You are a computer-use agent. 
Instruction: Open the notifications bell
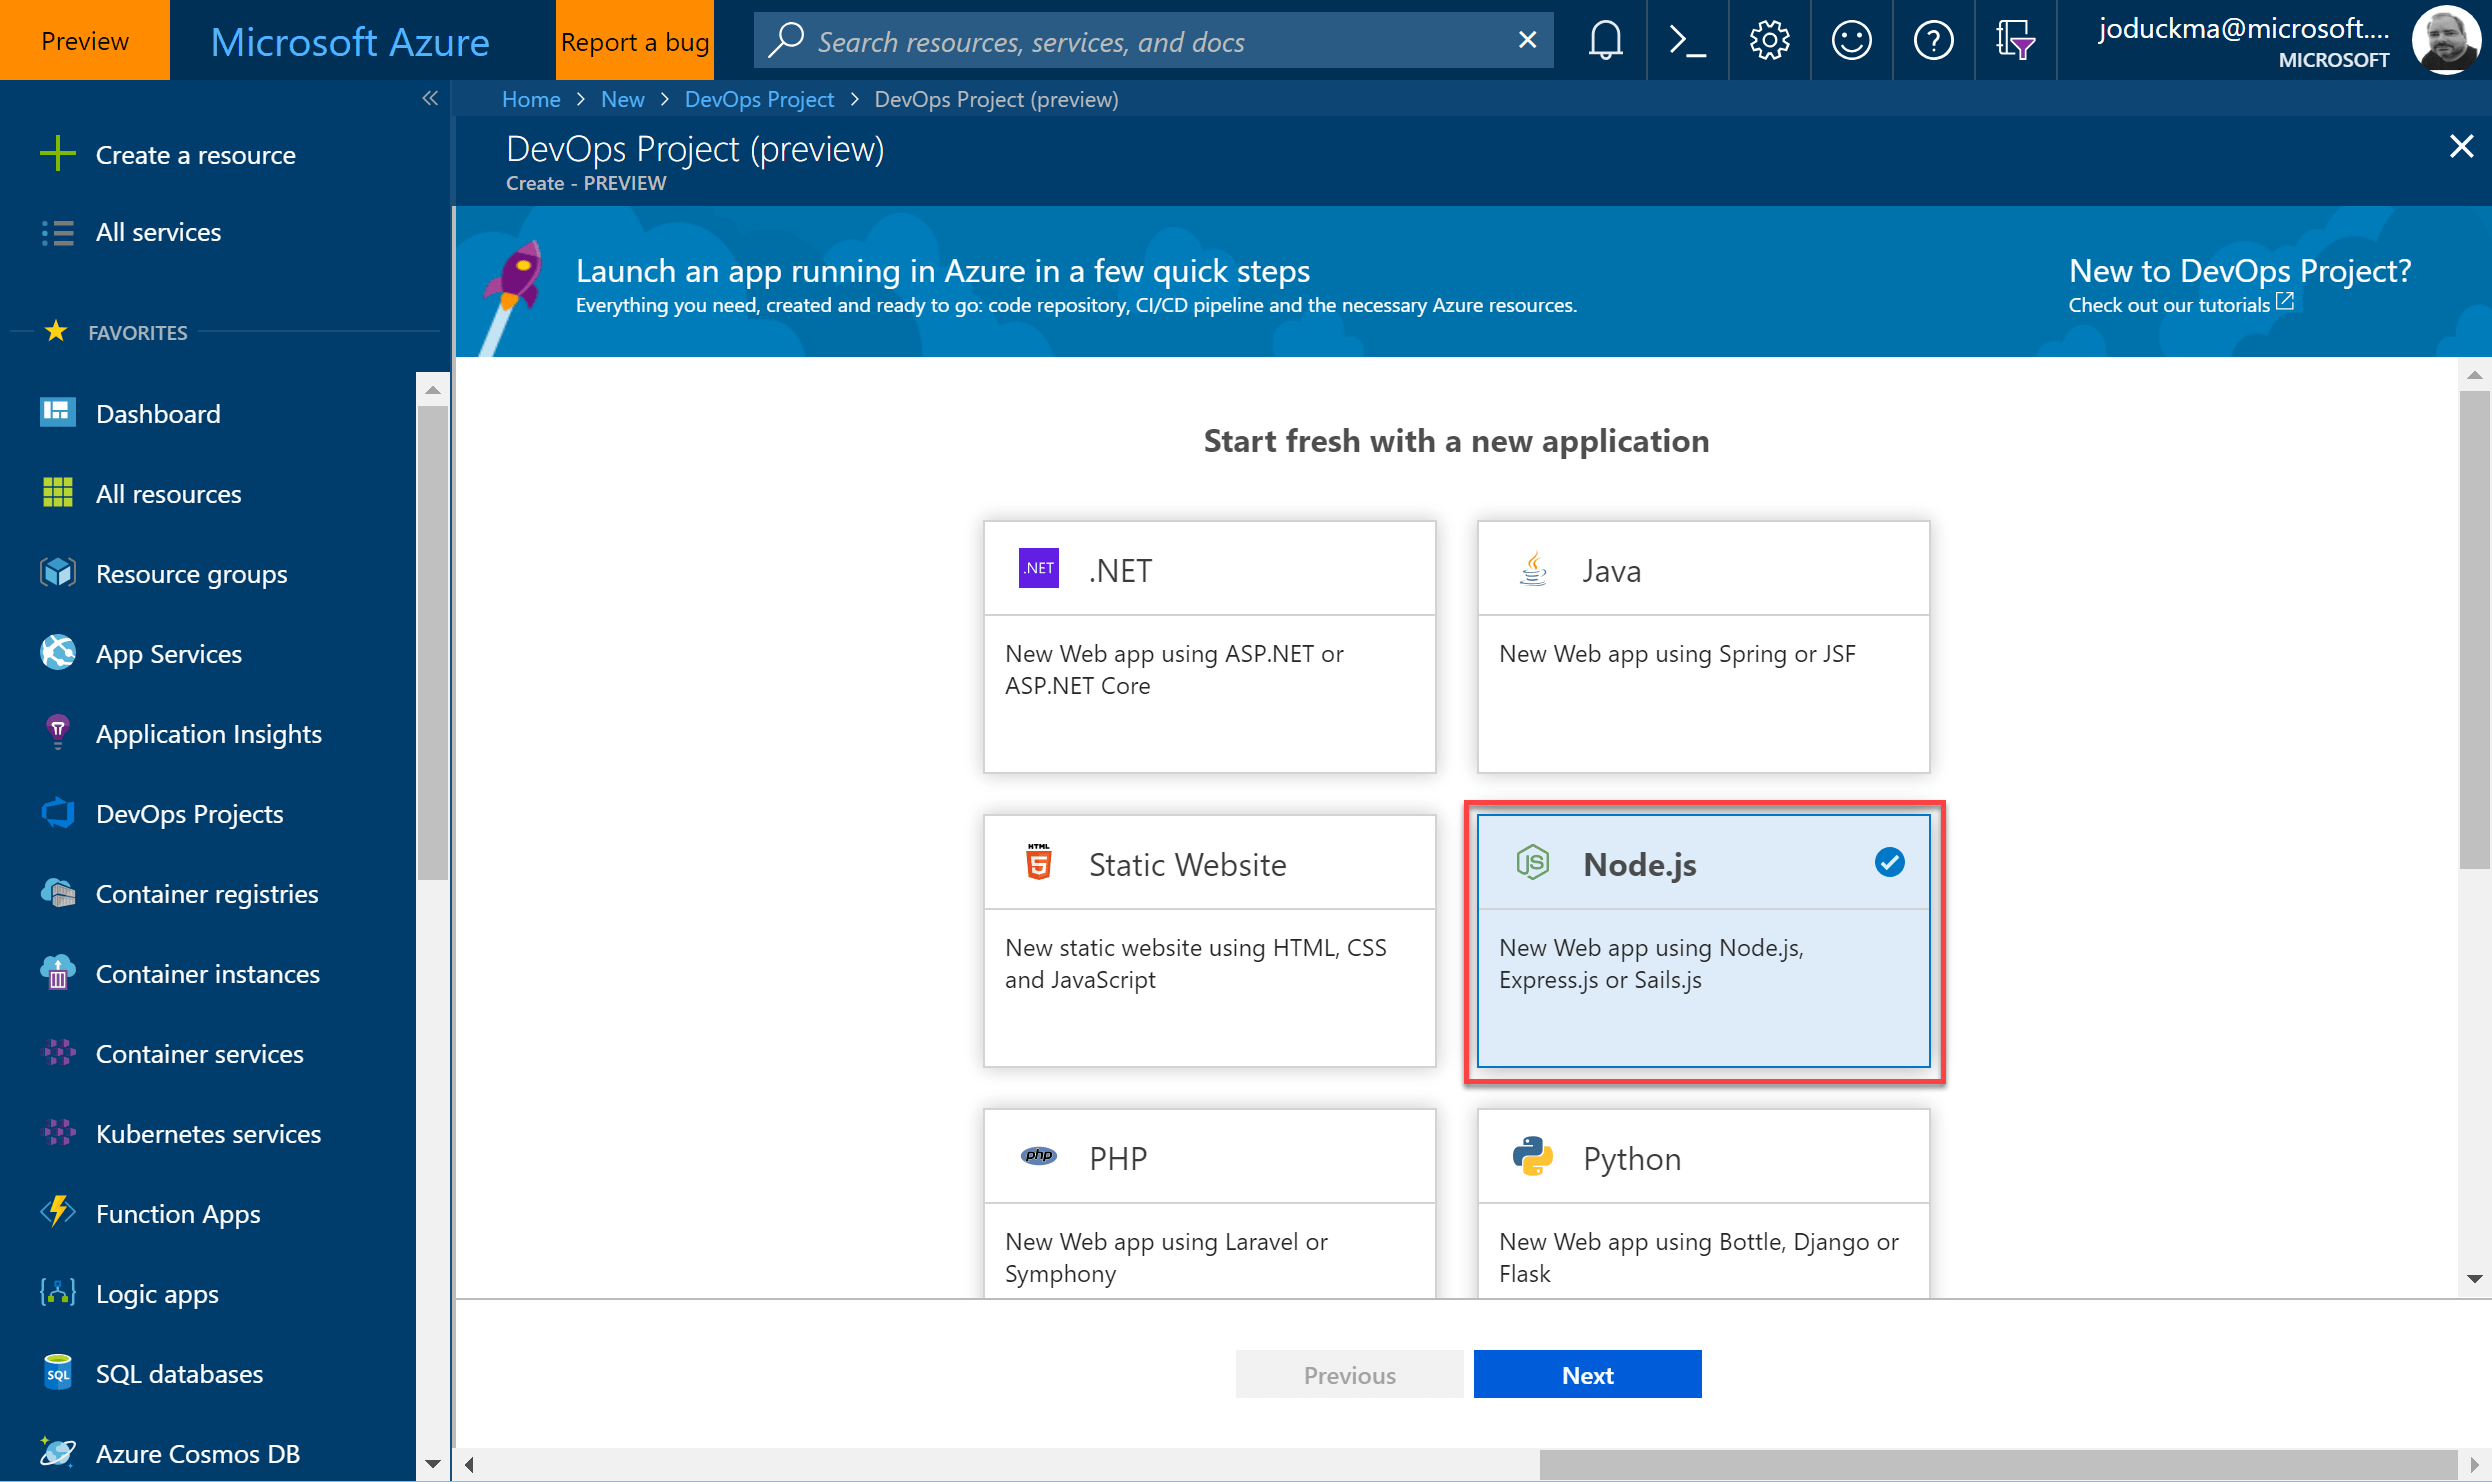1604,40
